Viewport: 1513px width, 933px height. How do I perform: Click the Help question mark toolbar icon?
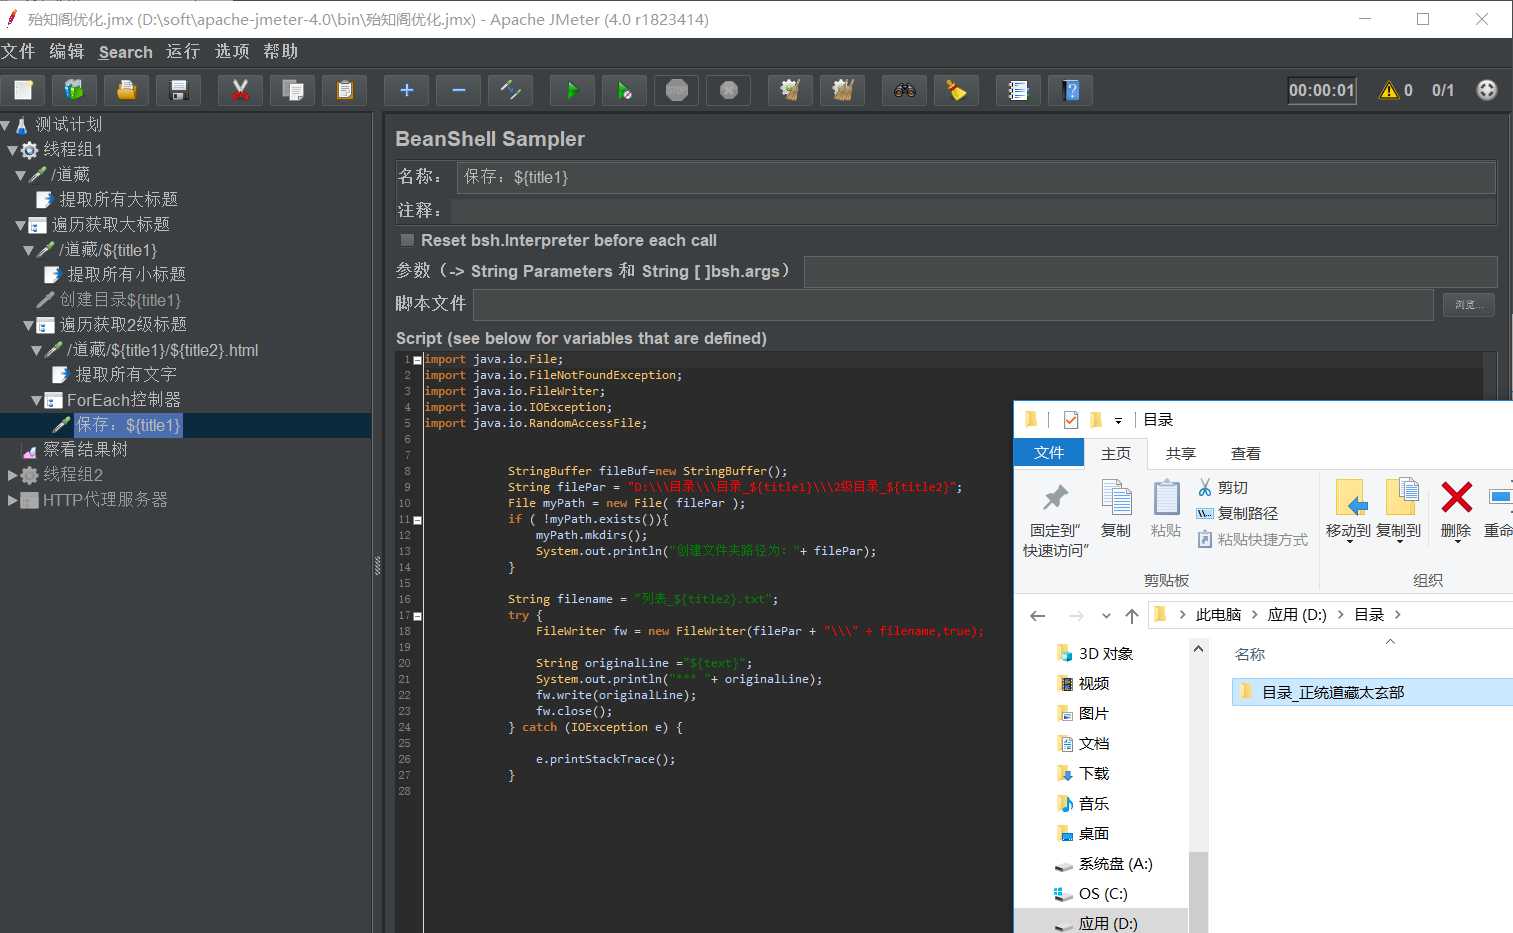tap(1070, 90)
